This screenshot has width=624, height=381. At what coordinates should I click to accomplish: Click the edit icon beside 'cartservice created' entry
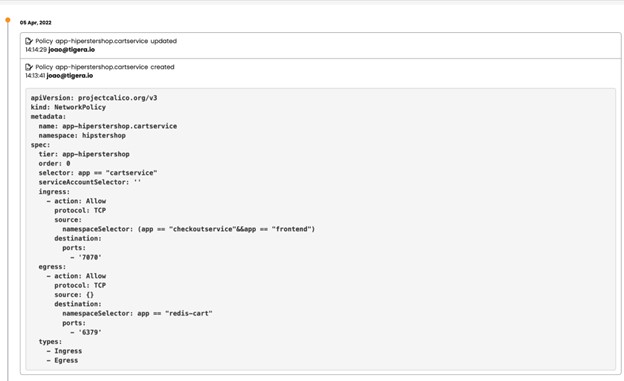[29, 67]
